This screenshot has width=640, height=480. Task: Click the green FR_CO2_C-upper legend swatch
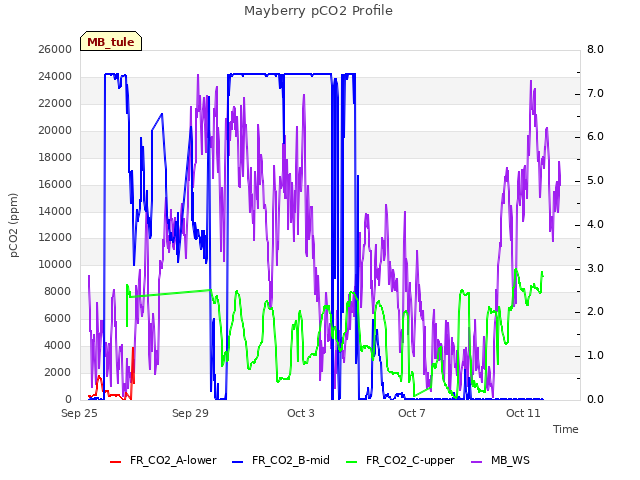click(351, 462)
